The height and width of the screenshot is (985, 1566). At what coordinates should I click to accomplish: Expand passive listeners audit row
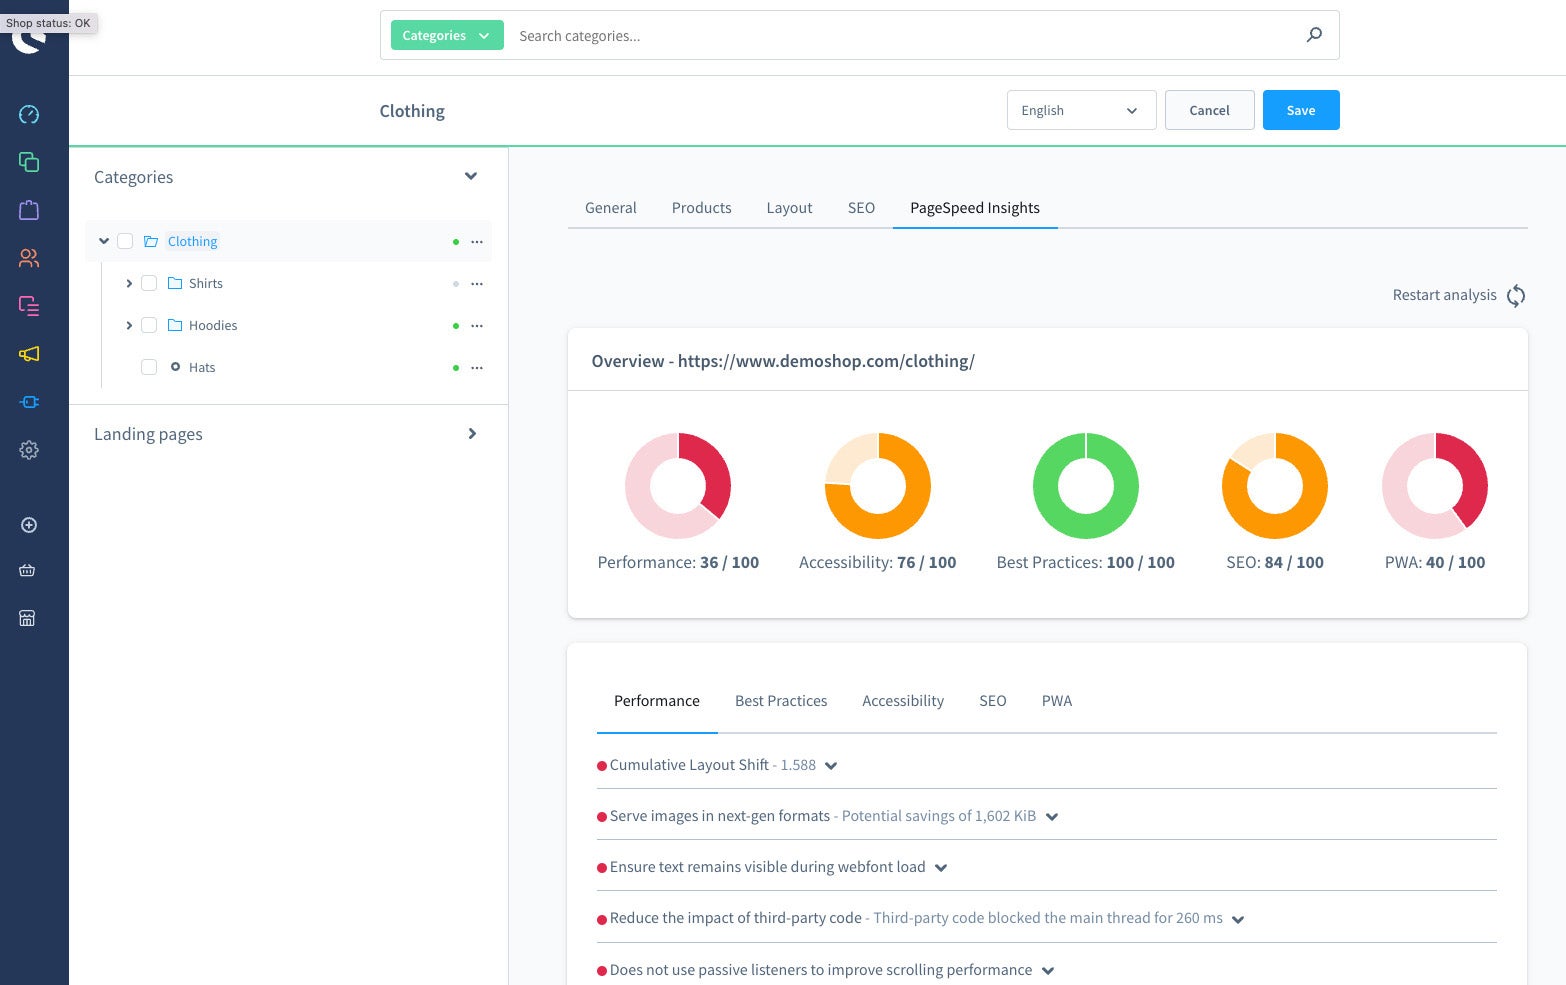click(x=1048, y=971)
